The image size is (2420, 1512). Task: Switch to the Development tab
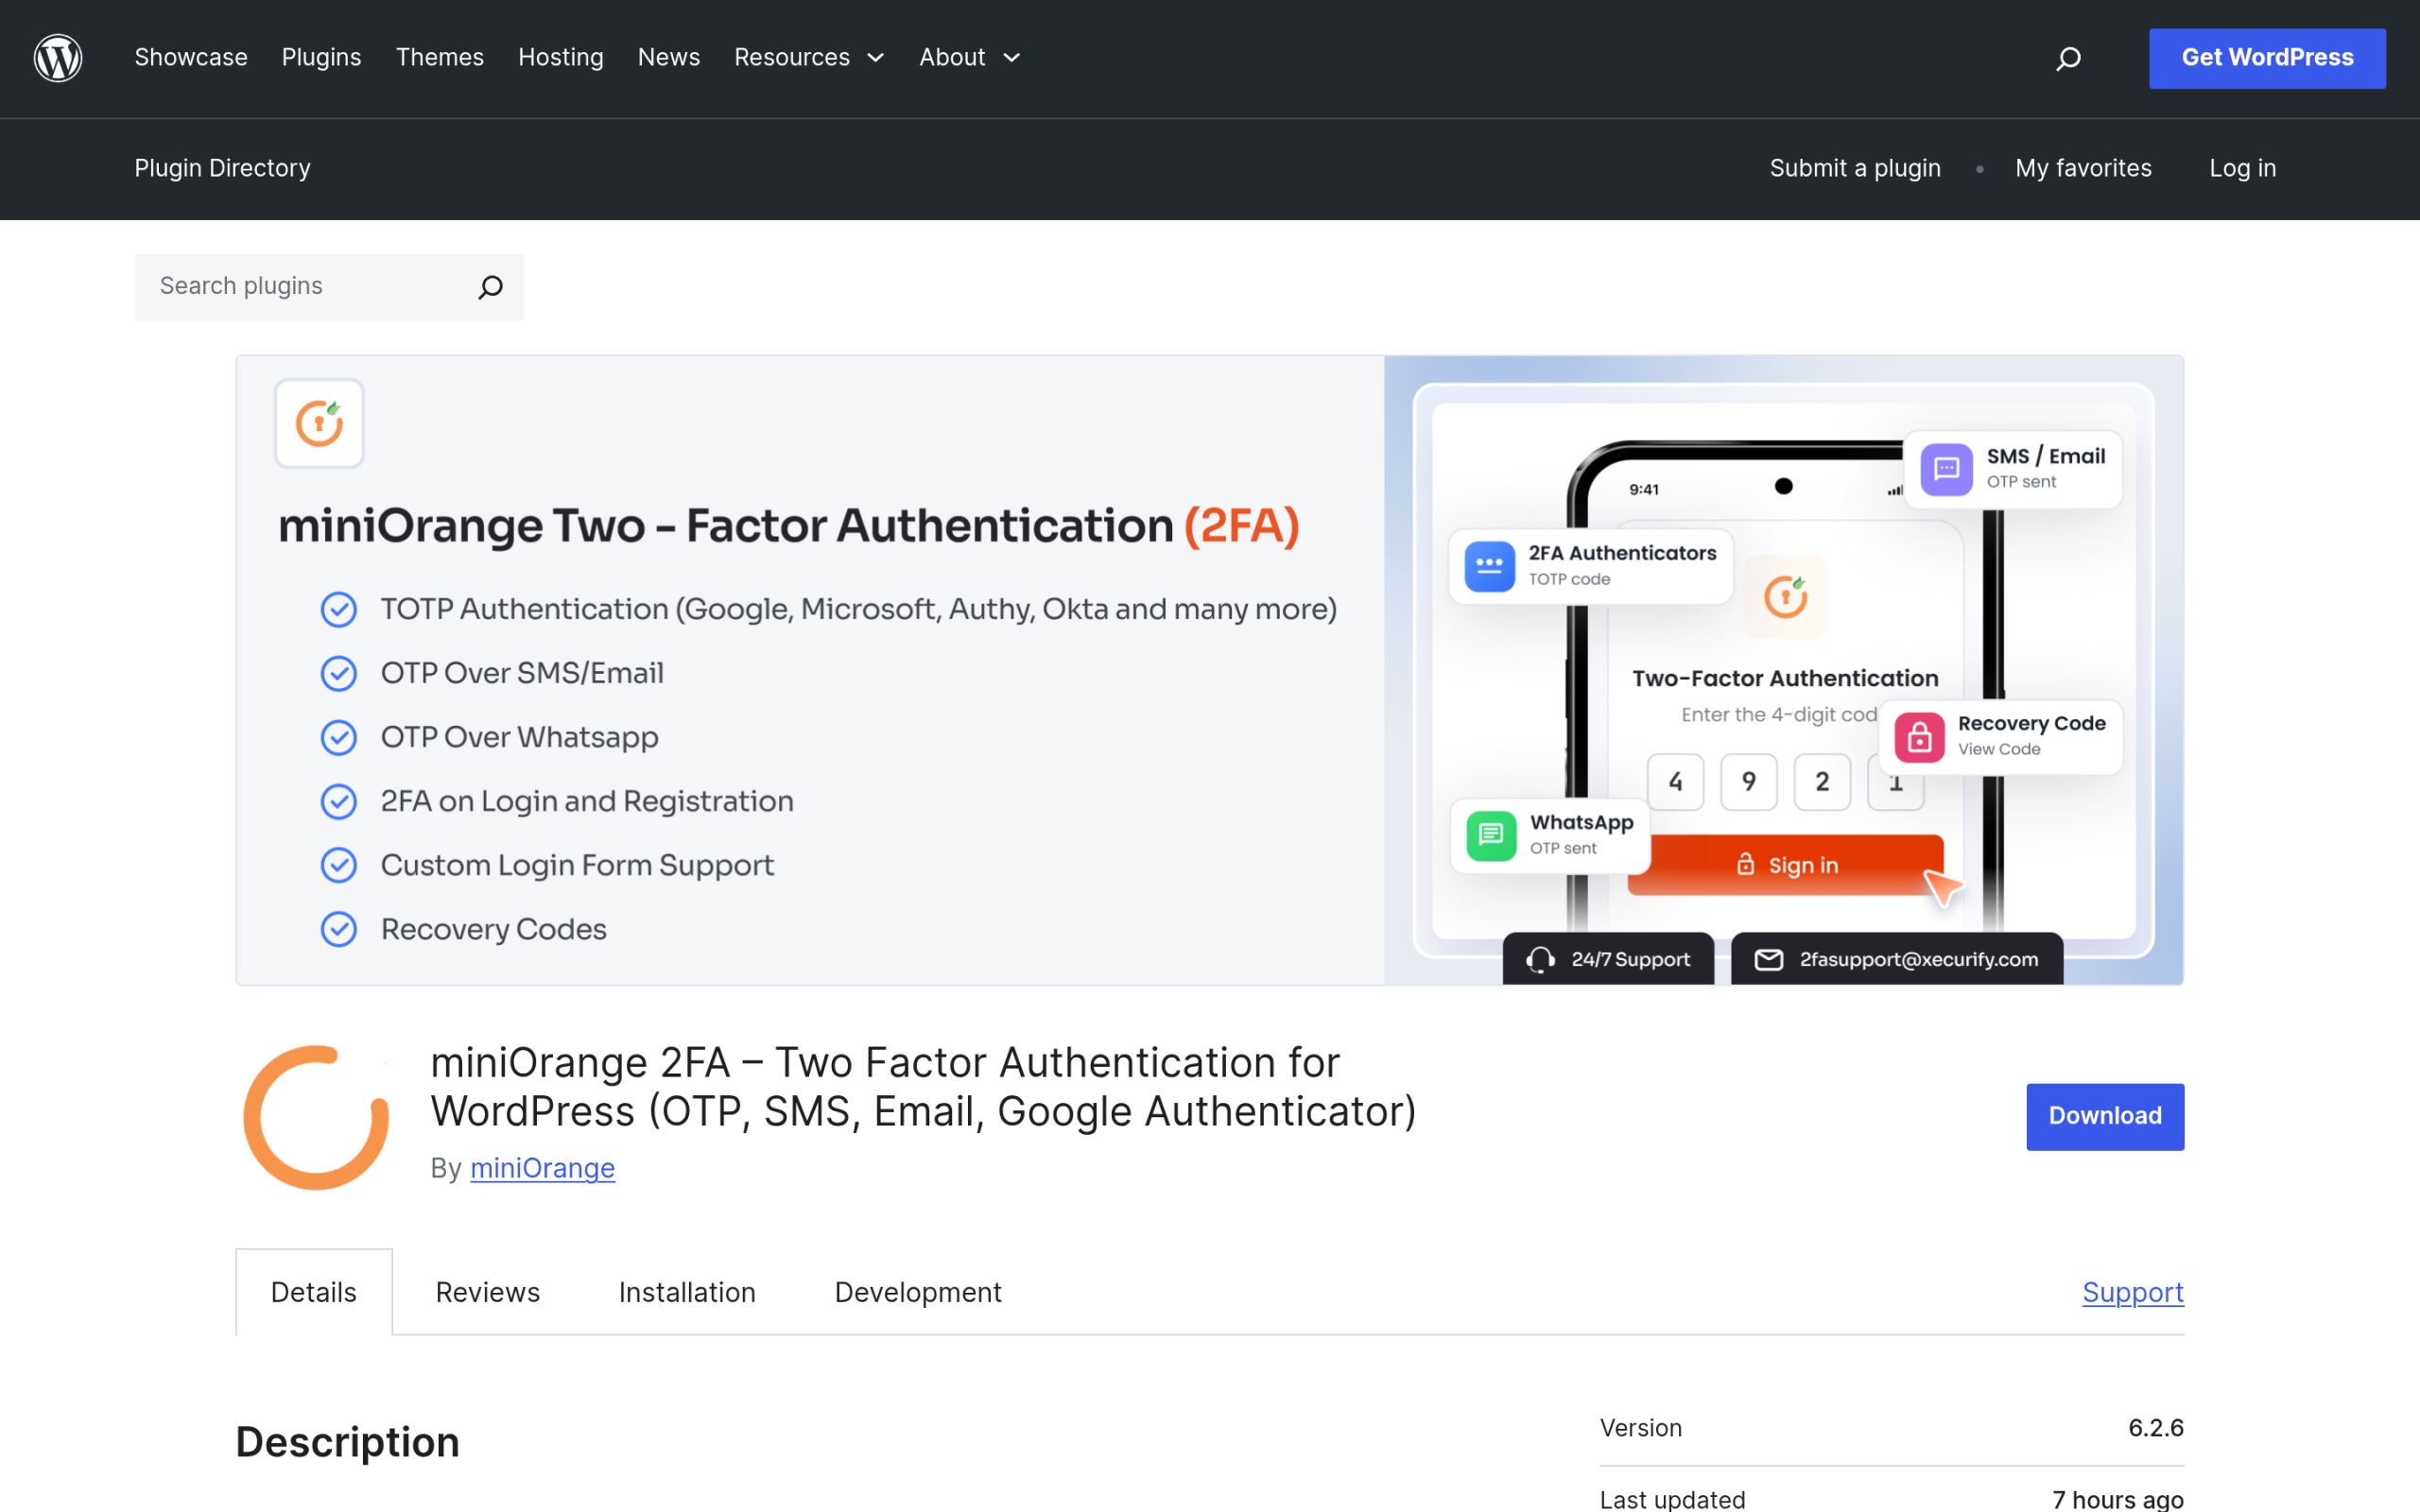[x=918, y=1292]
